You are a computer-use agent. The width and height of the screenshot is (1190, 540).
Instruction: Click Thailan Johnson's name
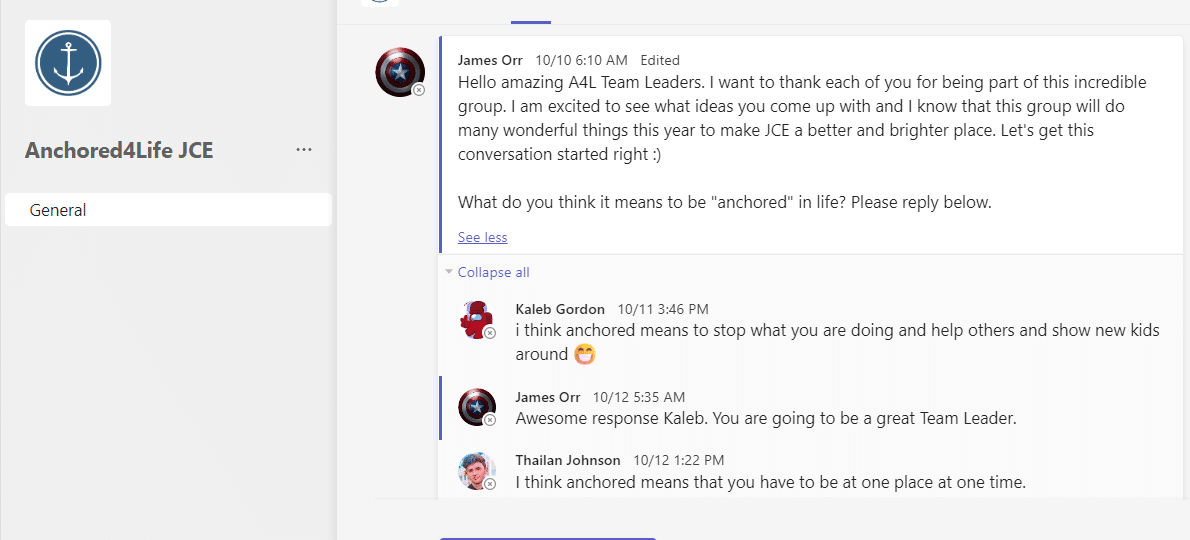[568, 460]
